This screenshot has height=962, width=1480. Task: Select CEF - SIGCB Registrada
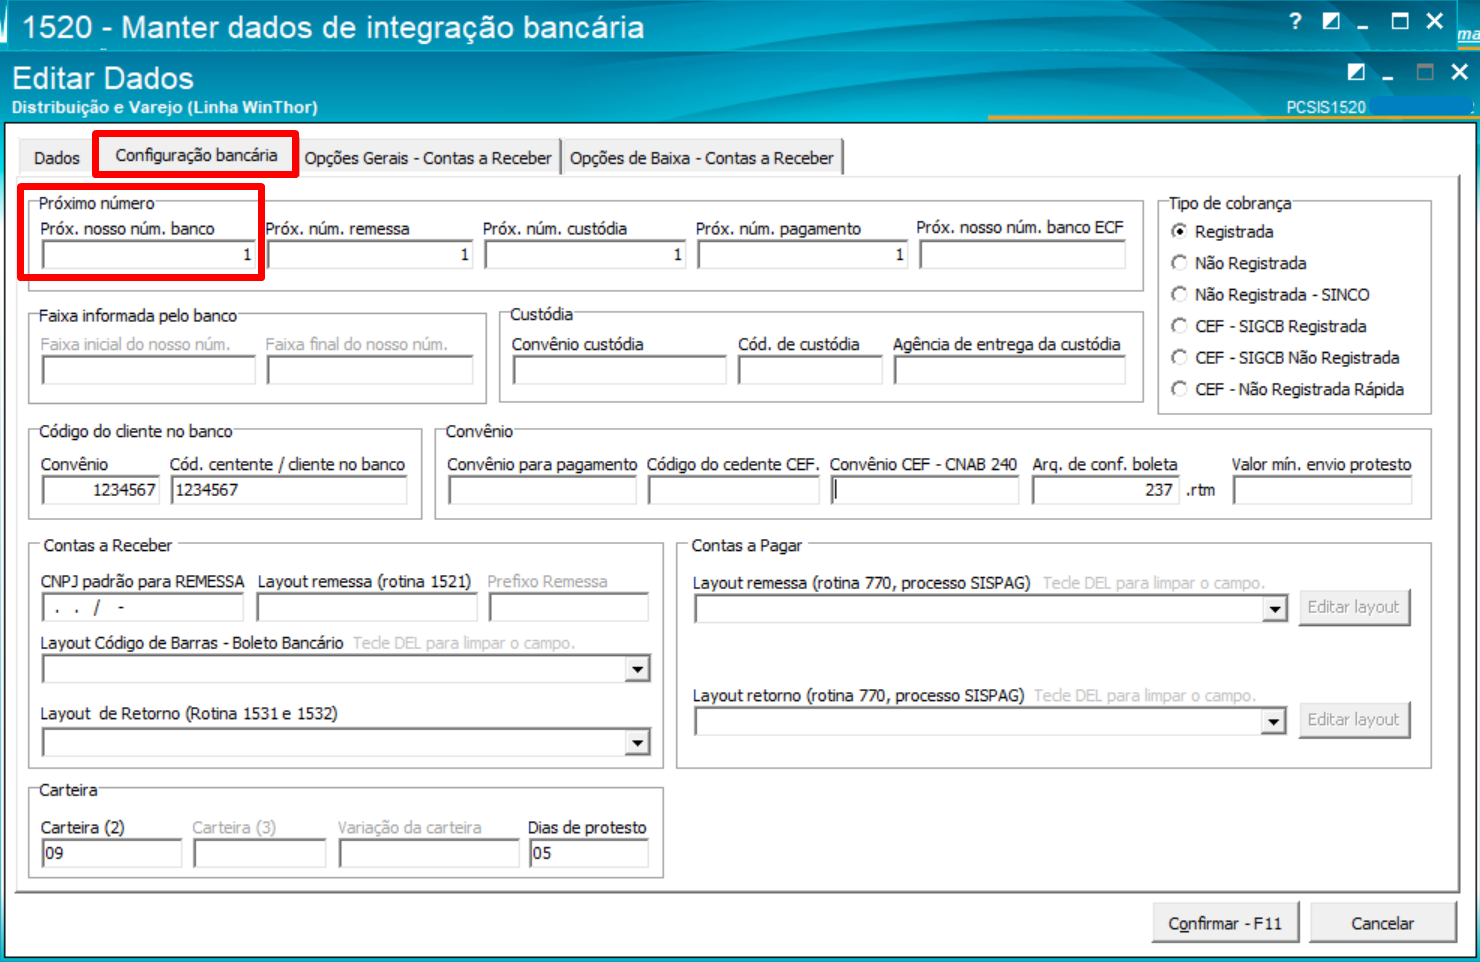click(1180, 326)
